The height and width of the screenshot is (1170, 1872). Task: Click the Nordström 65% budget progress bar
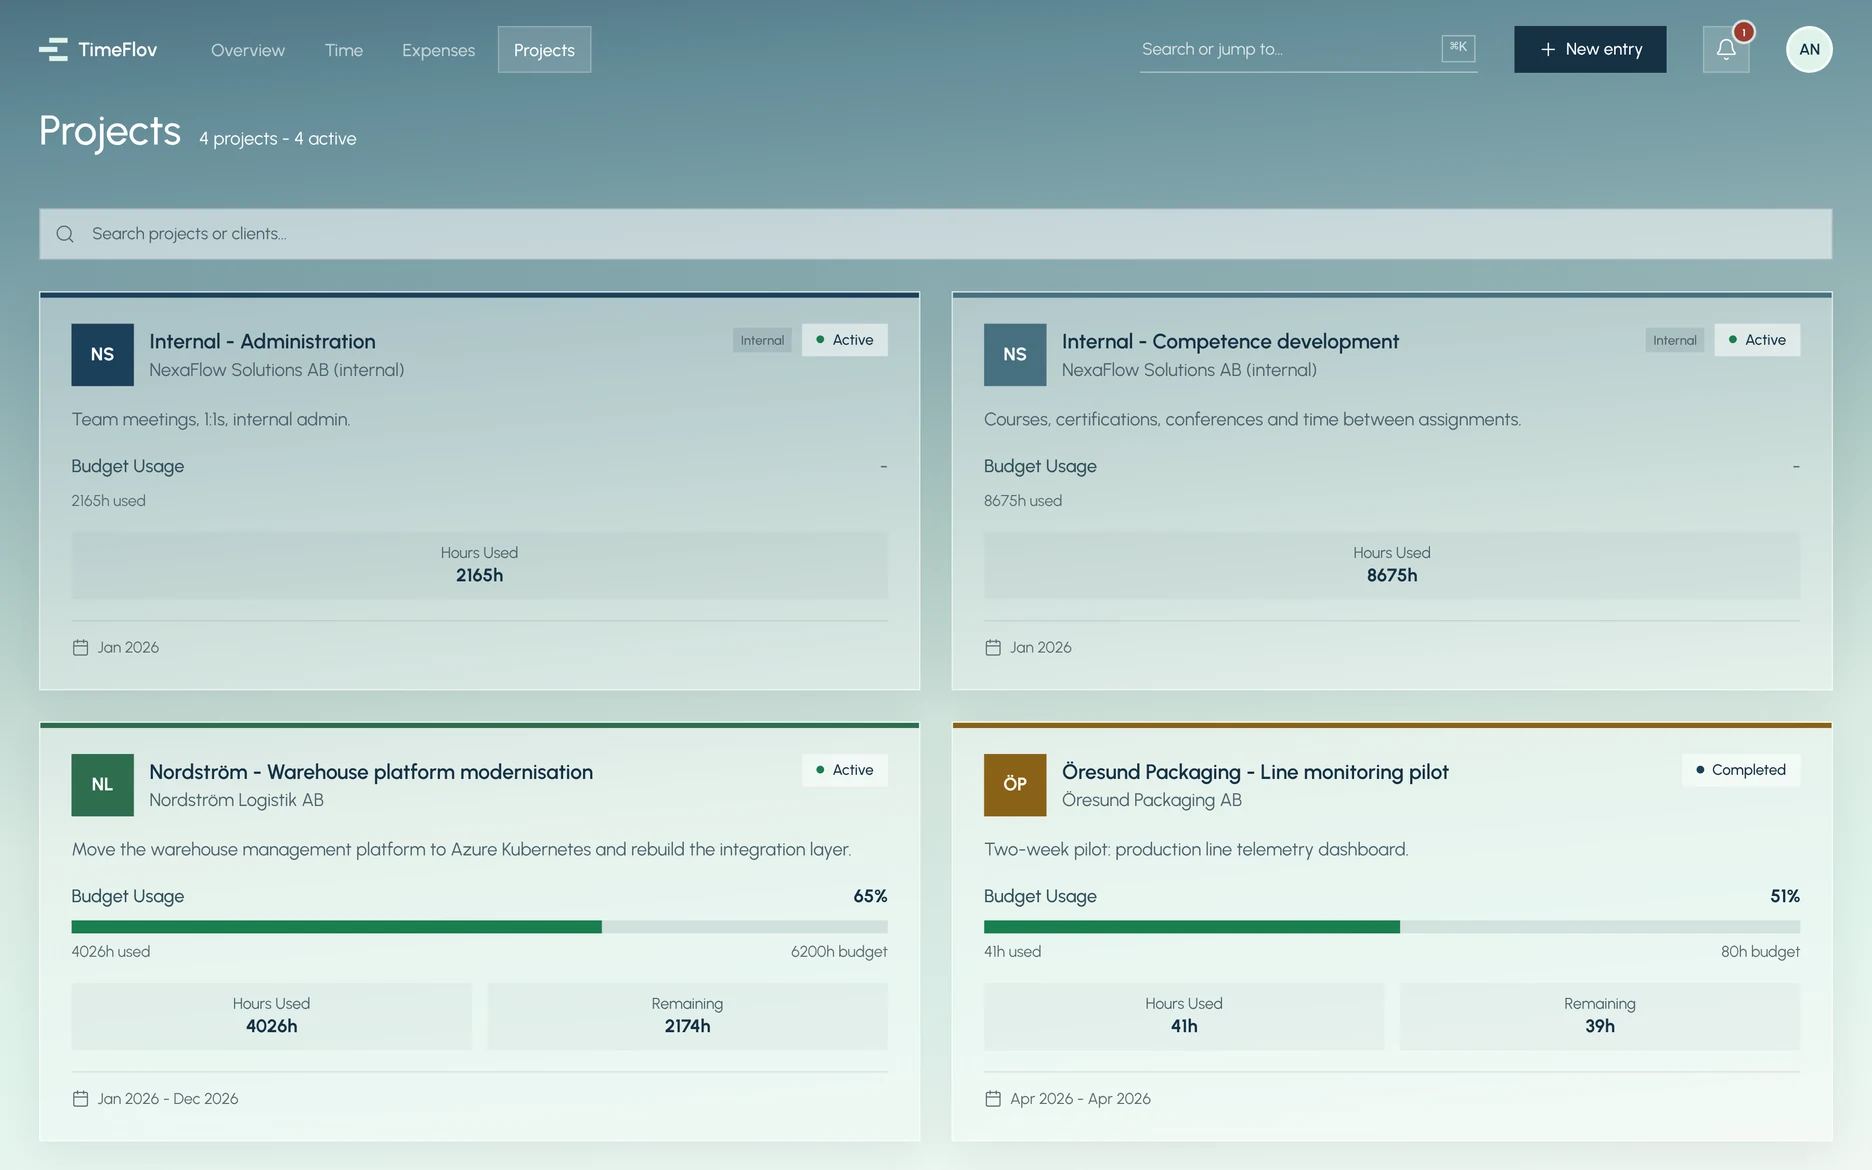[x=479, y=927]
